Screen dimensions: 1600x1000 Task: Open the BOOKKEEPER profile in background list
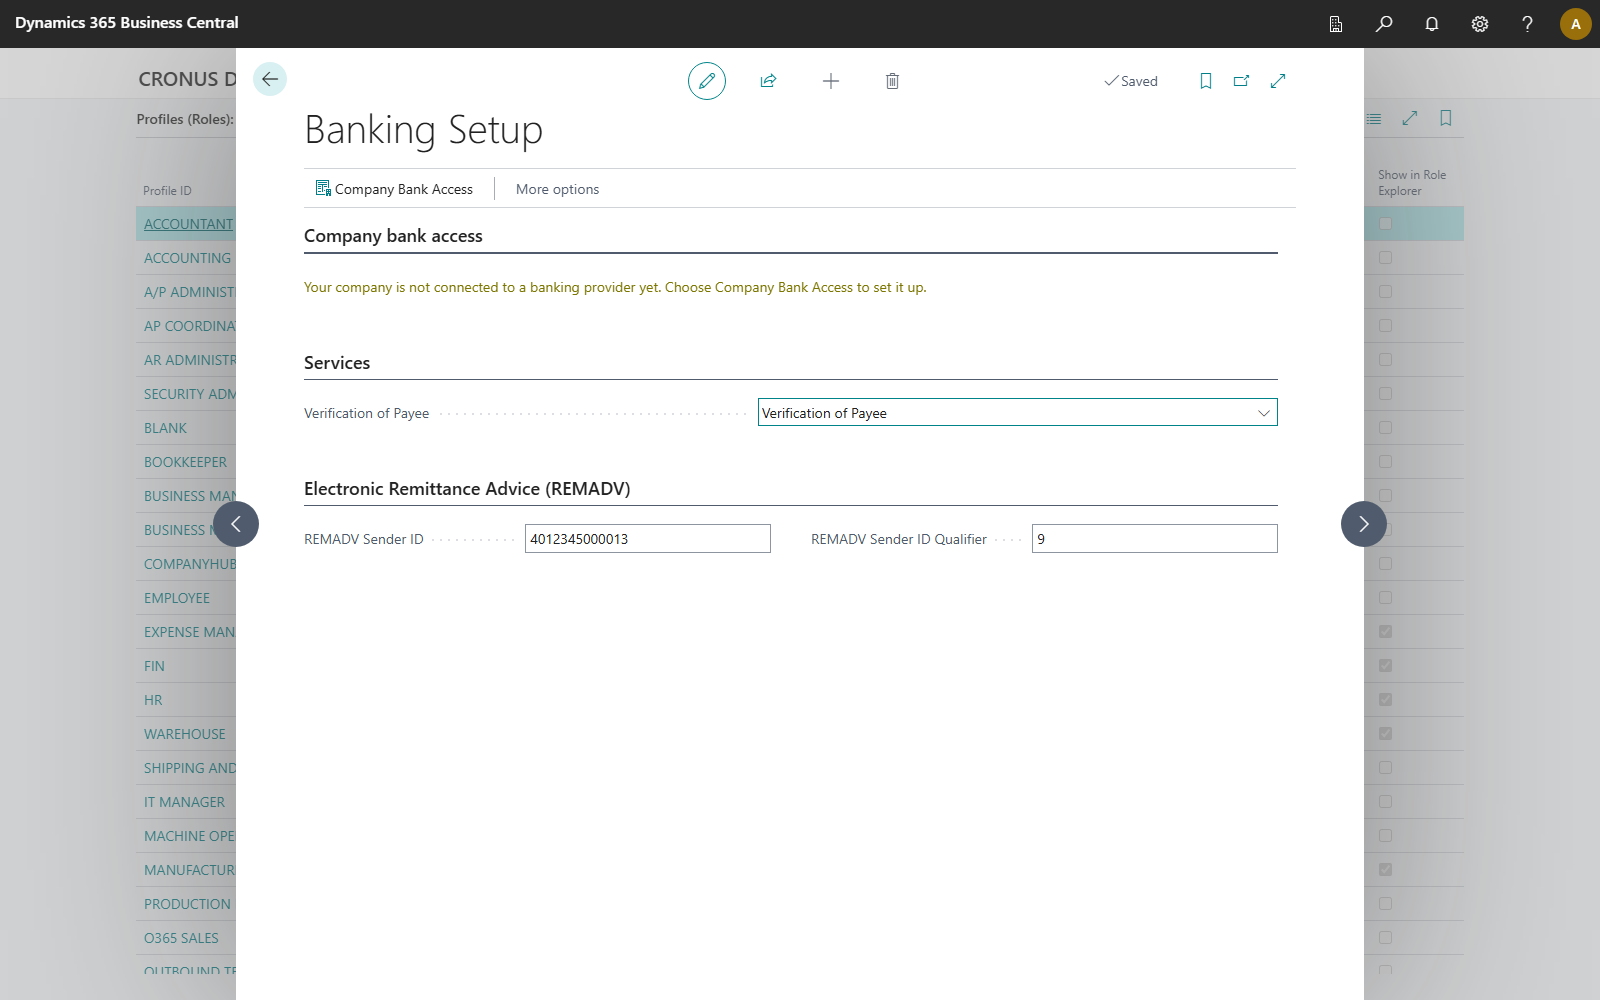(x=186, y=462)
